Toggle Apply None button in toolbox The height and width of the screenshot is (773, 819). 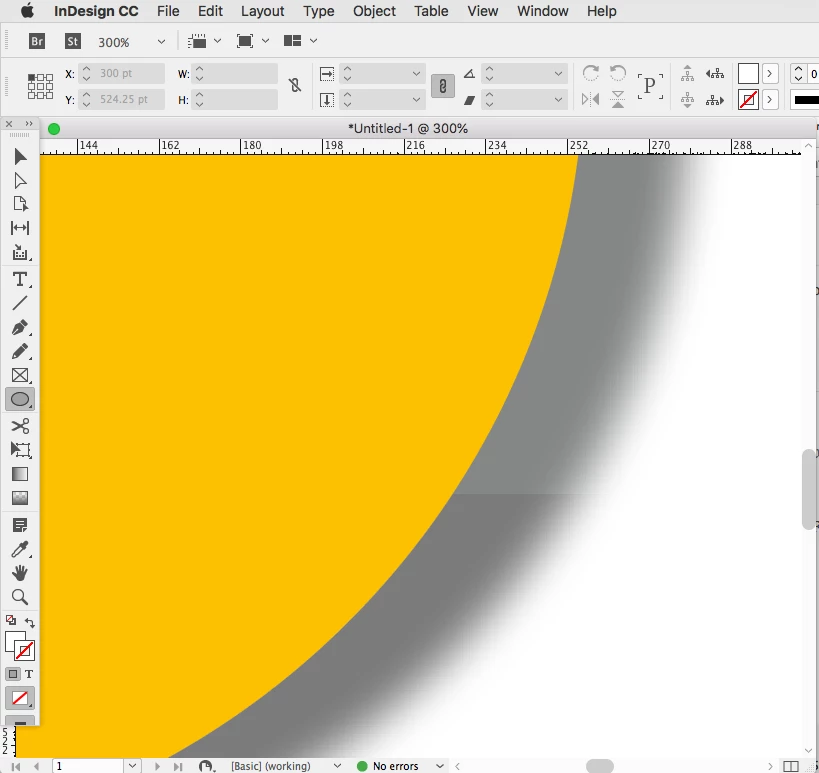(20, 698)
